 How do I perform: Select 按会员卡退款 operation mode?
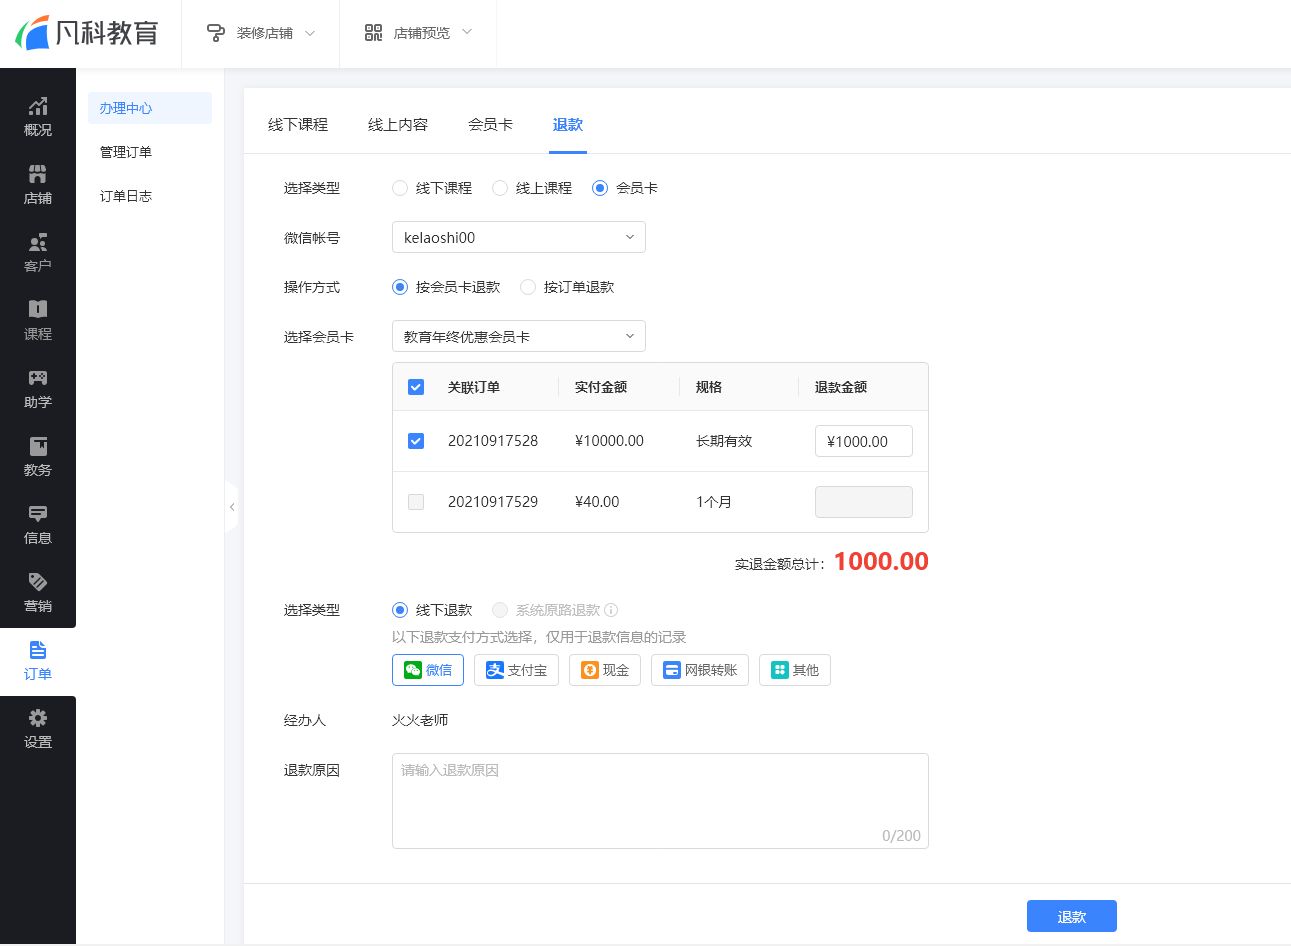pyautogui.click(x=400, y=287)
